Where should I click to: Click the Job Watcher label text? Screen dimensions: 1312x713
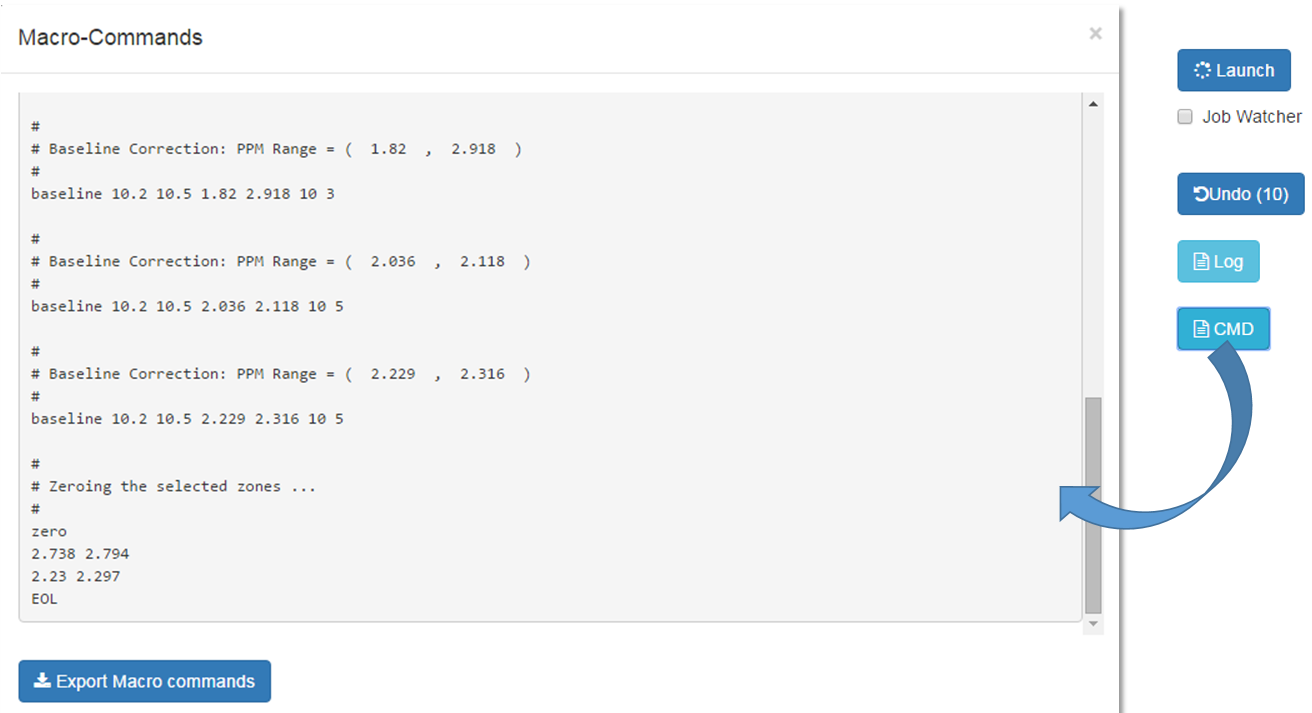(1252, 117)
